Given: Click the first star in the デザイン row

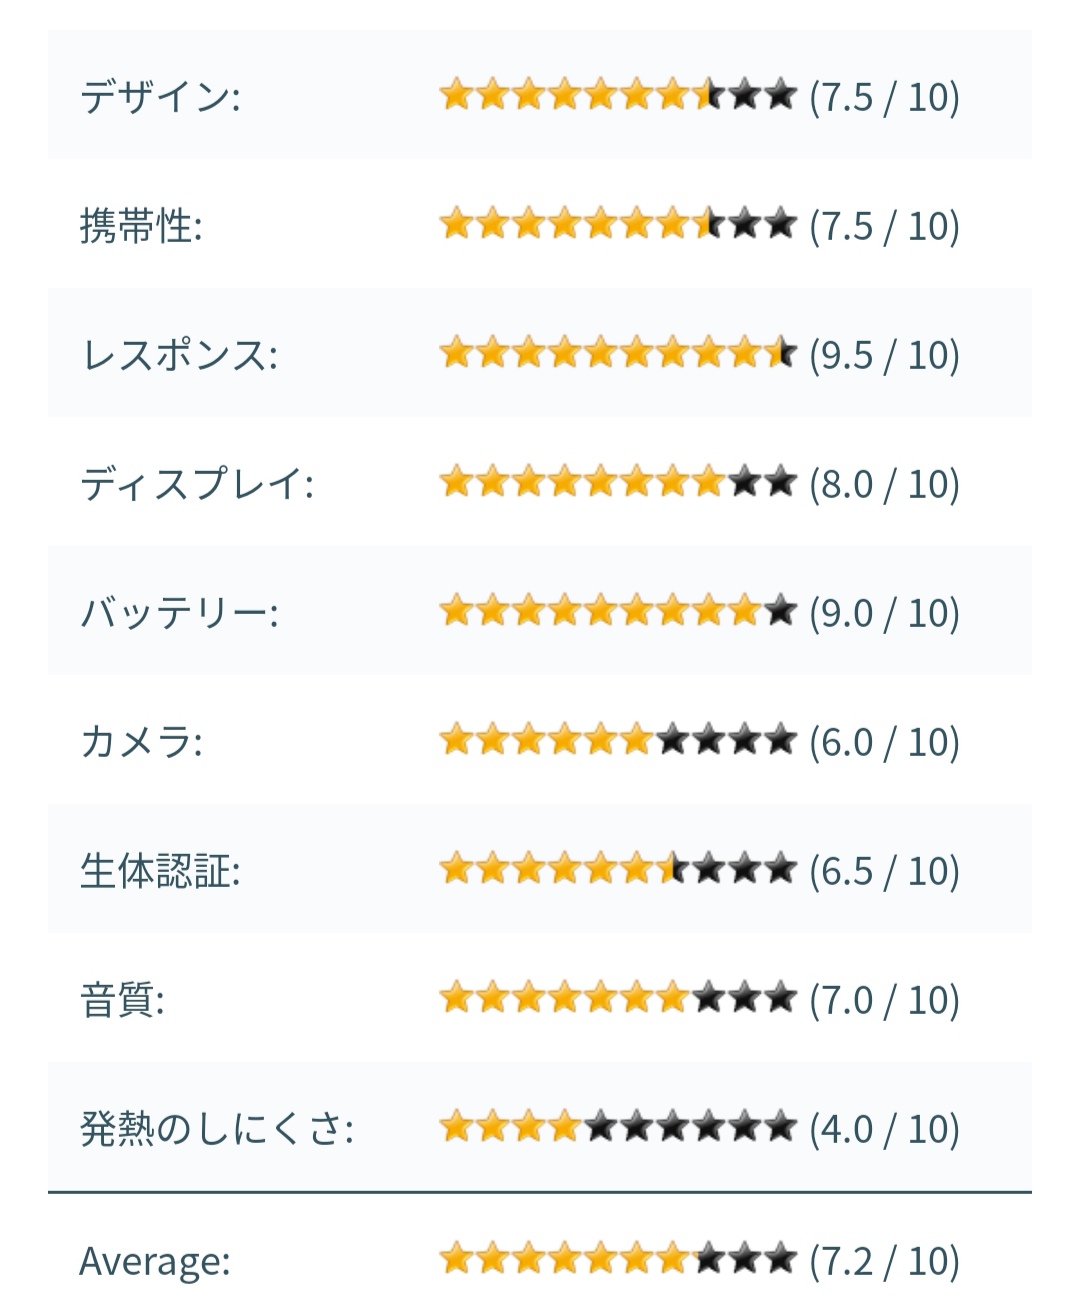Looking at the screenshot, I should [x=456, y=96].
